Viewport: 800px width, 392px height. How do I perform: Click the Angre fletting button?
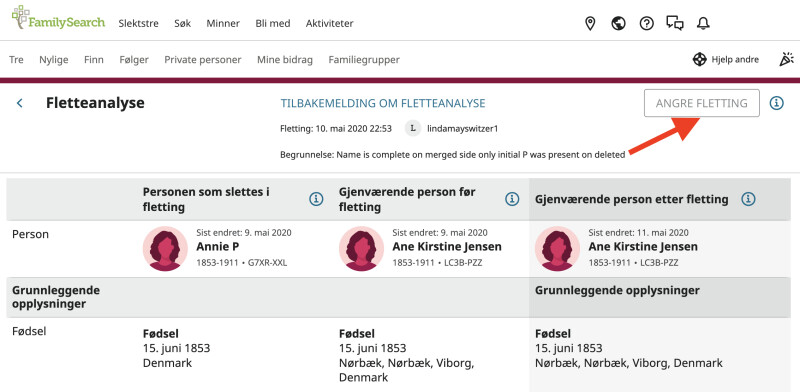(x=702, y=103)
